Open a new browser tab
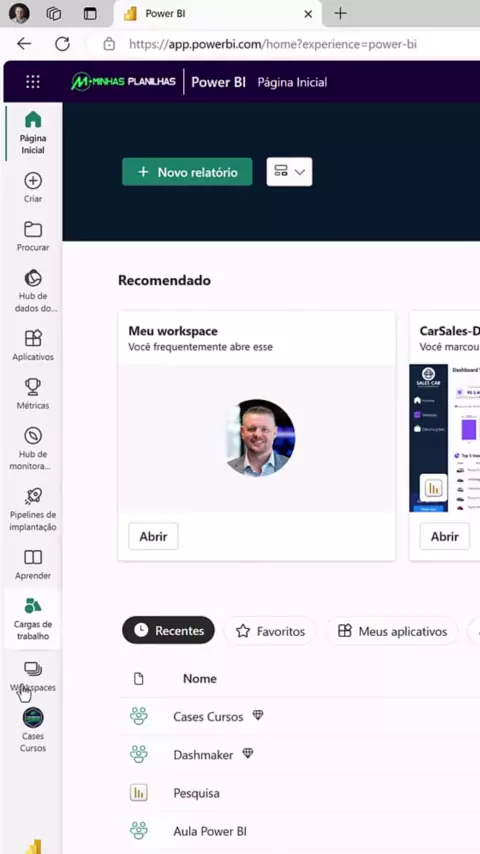 click(x=340, y=14)
